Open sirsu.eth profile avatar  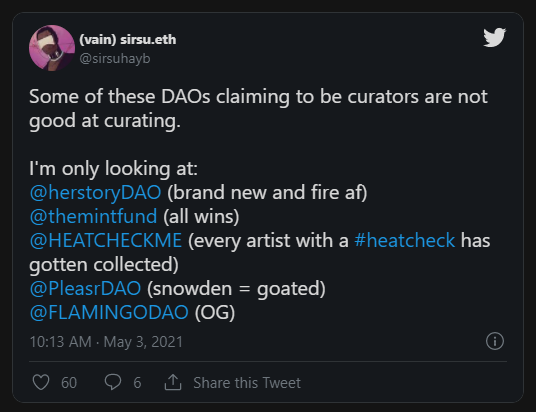(52, 48)
